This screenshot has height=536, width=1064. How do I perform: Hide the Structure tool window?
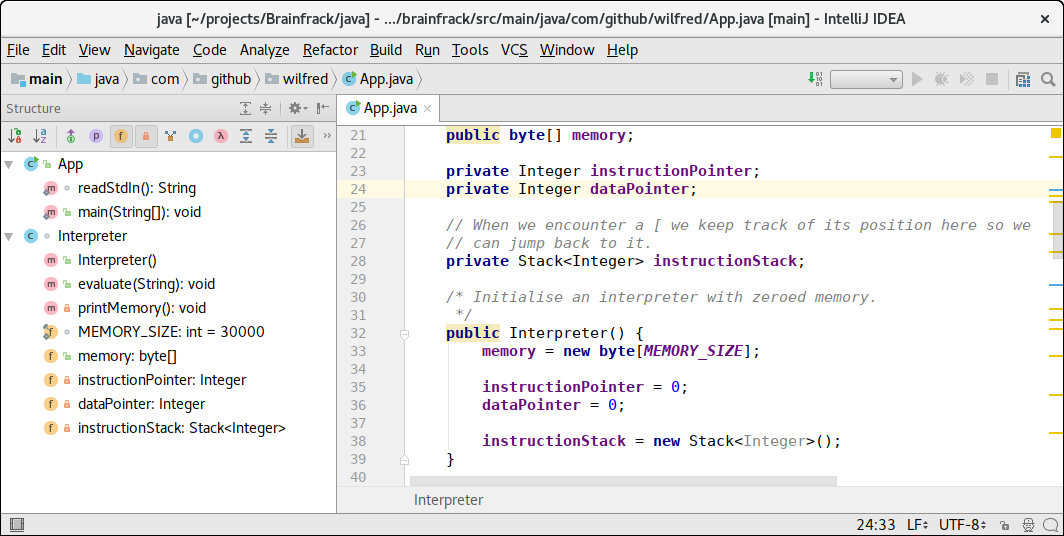[x=322, y=108]
